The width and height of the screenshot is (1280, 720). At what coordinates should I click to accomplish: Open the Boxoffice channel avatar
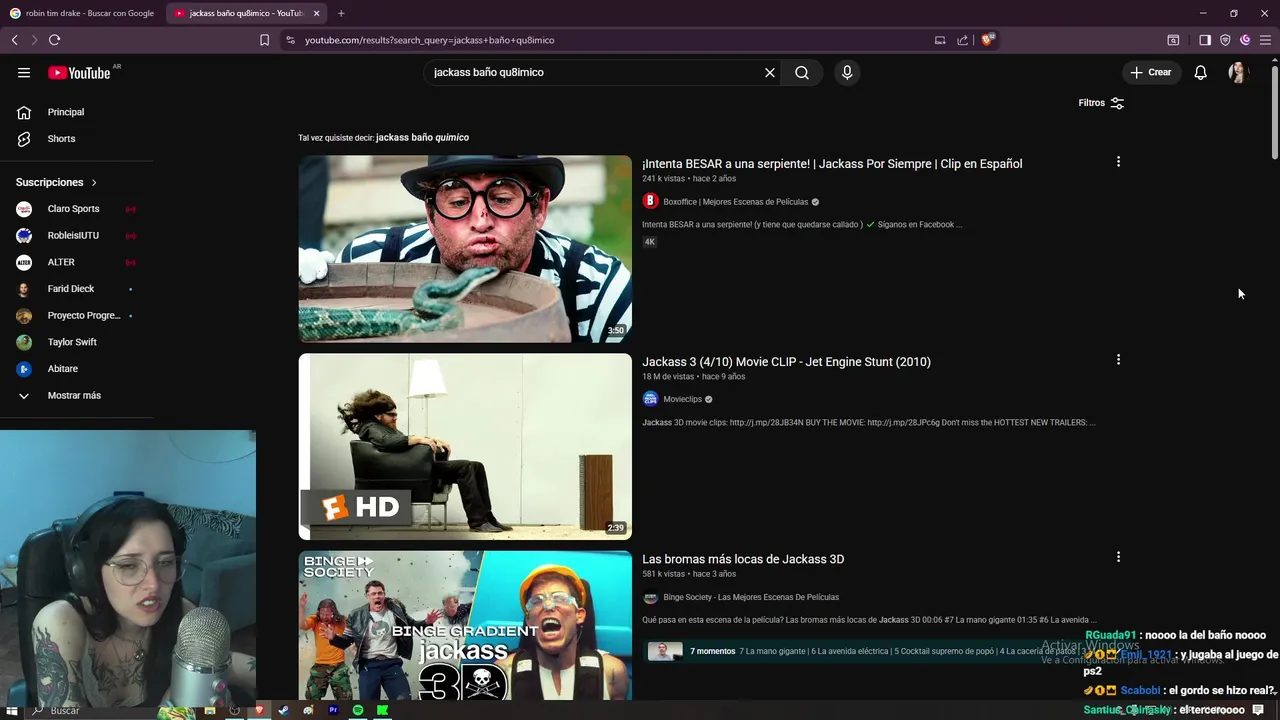pyautogui.click(x=650, y=201)
